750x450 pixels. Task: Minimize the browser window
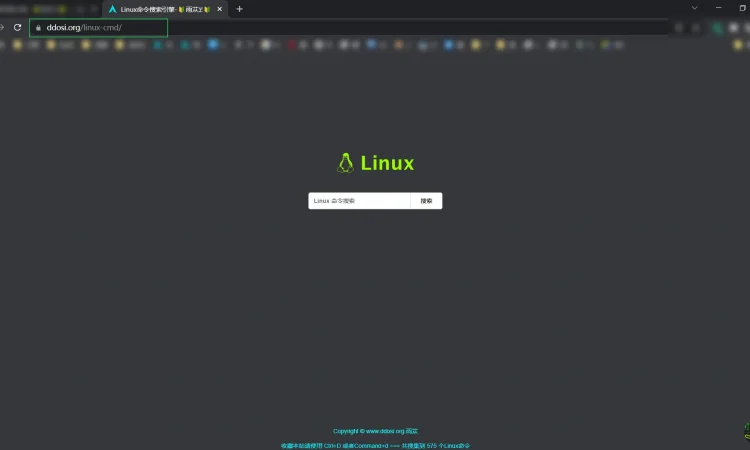[718, 8]
